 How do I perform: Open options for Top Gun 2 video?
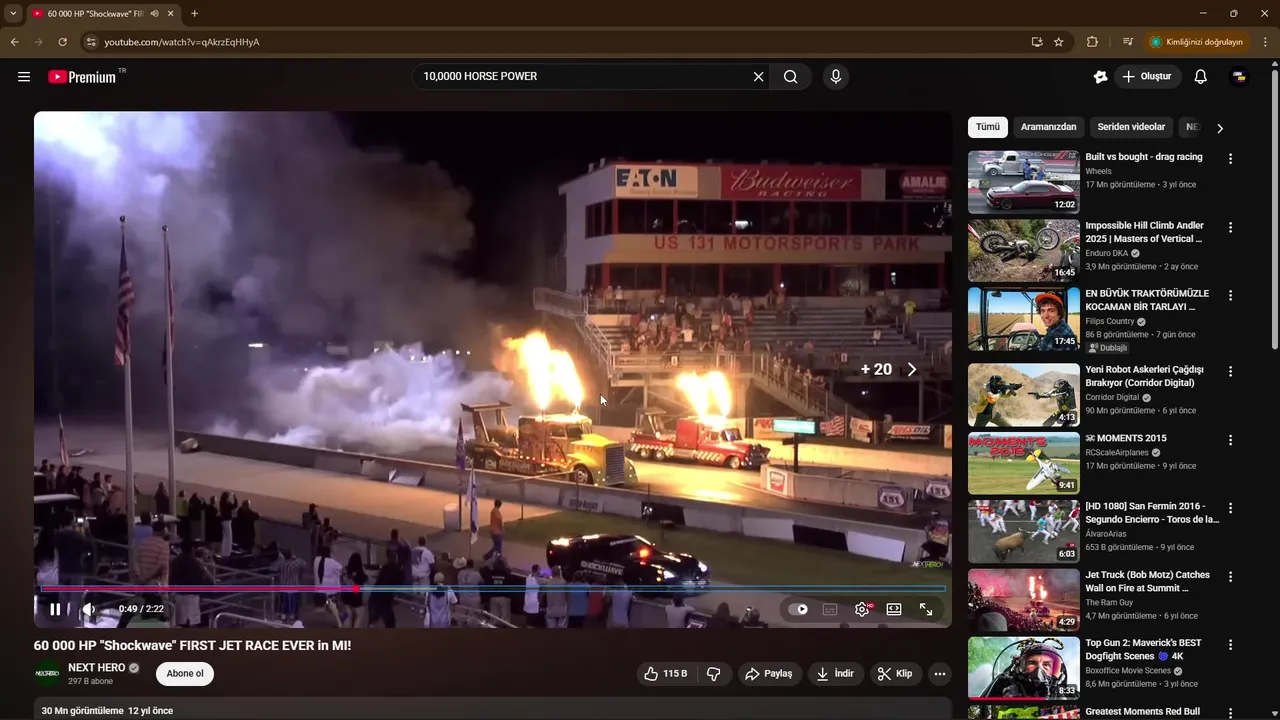[x=1231, y=644]
